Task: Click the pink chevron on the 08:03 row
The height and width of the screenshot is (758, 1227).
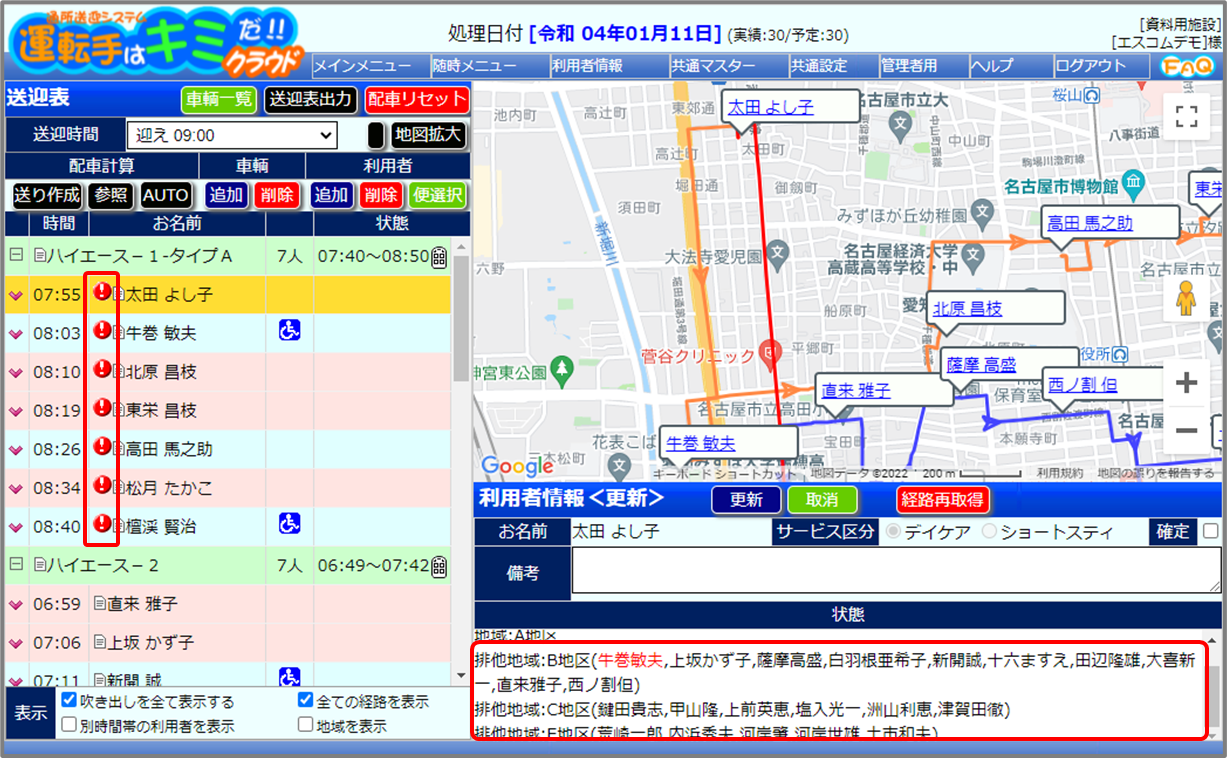Action: [x=15, y=334]
